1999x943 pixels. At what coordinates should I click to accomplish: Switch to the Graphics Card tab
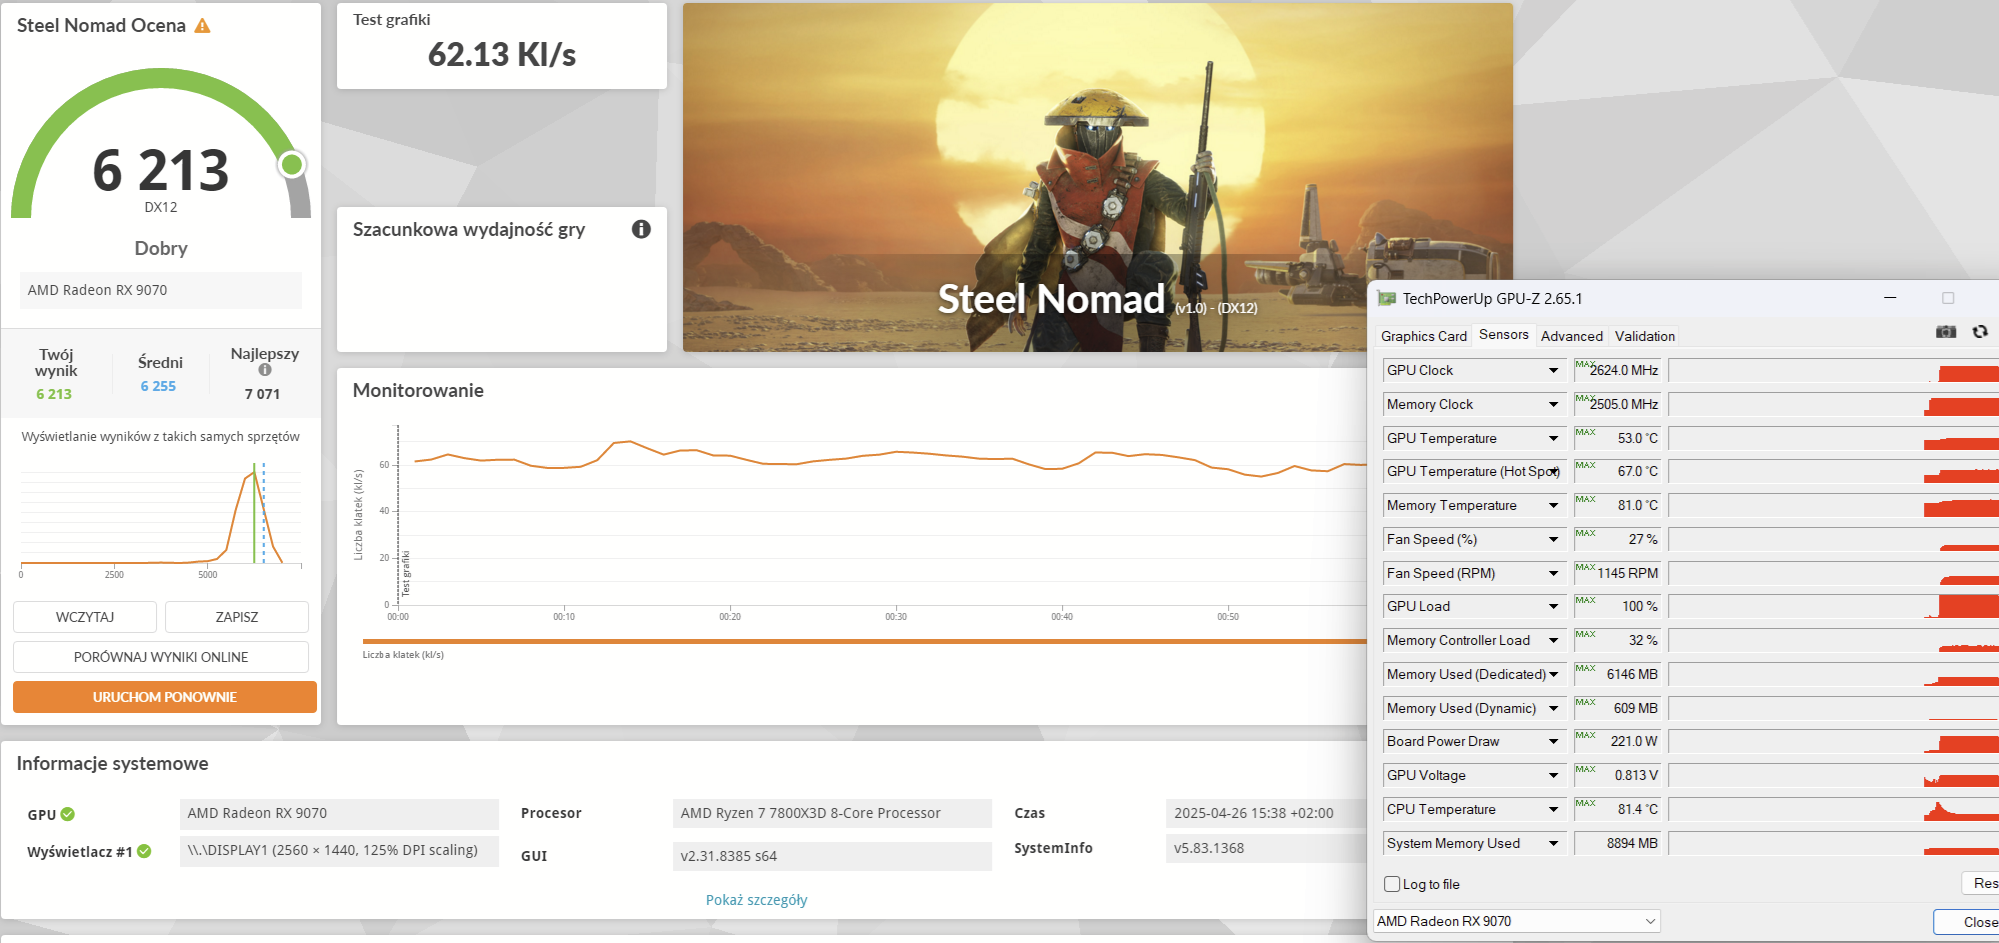tap(1423, 336)
